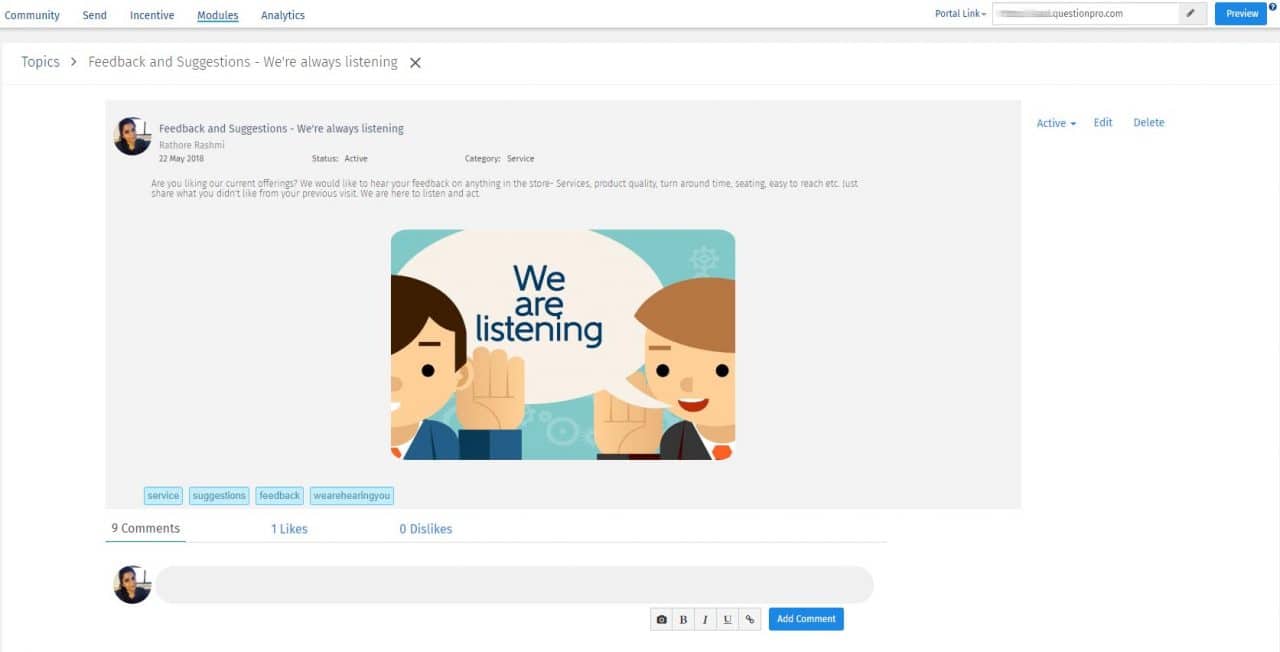Open the Send menu
1280x652 pixels.
94,15
